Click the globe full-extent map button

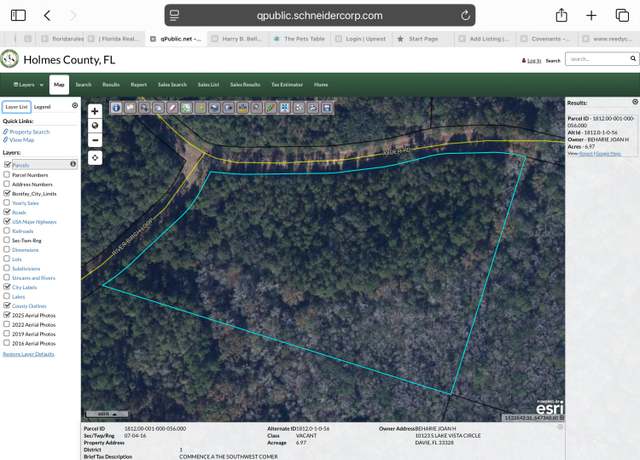click(x=95, y=126)
